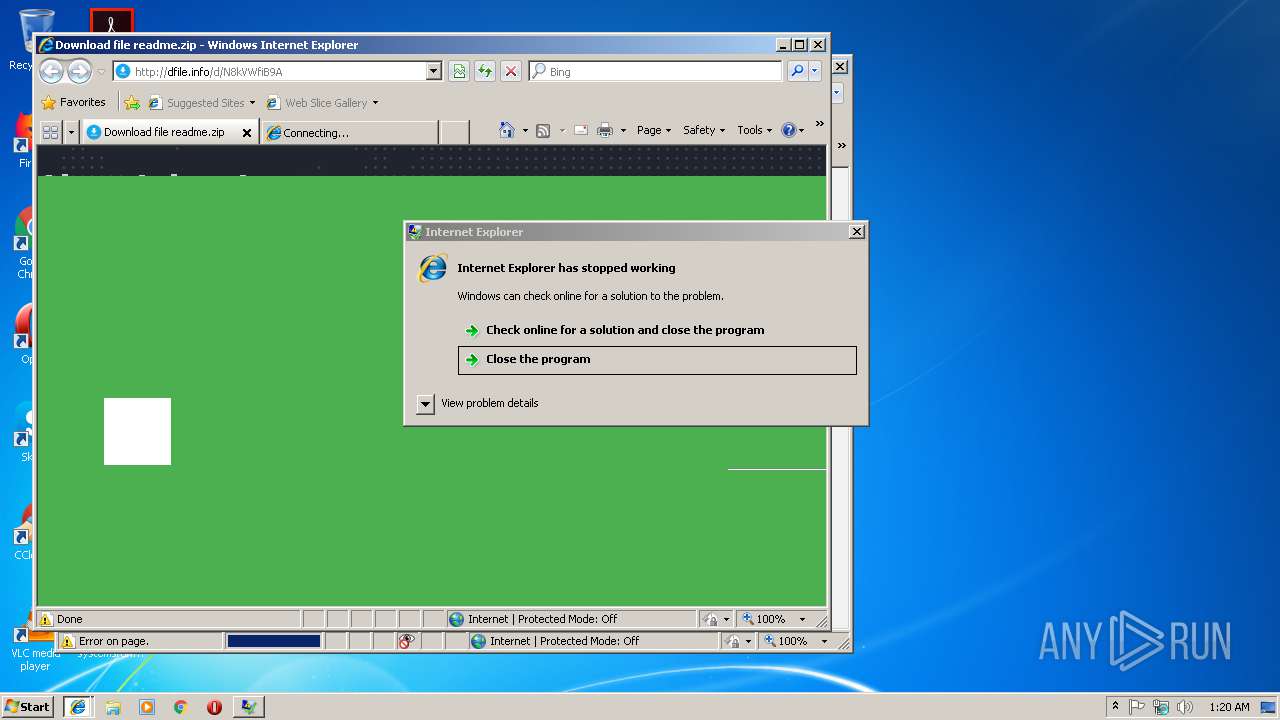Toggle the Compatibility View icon

459,71
